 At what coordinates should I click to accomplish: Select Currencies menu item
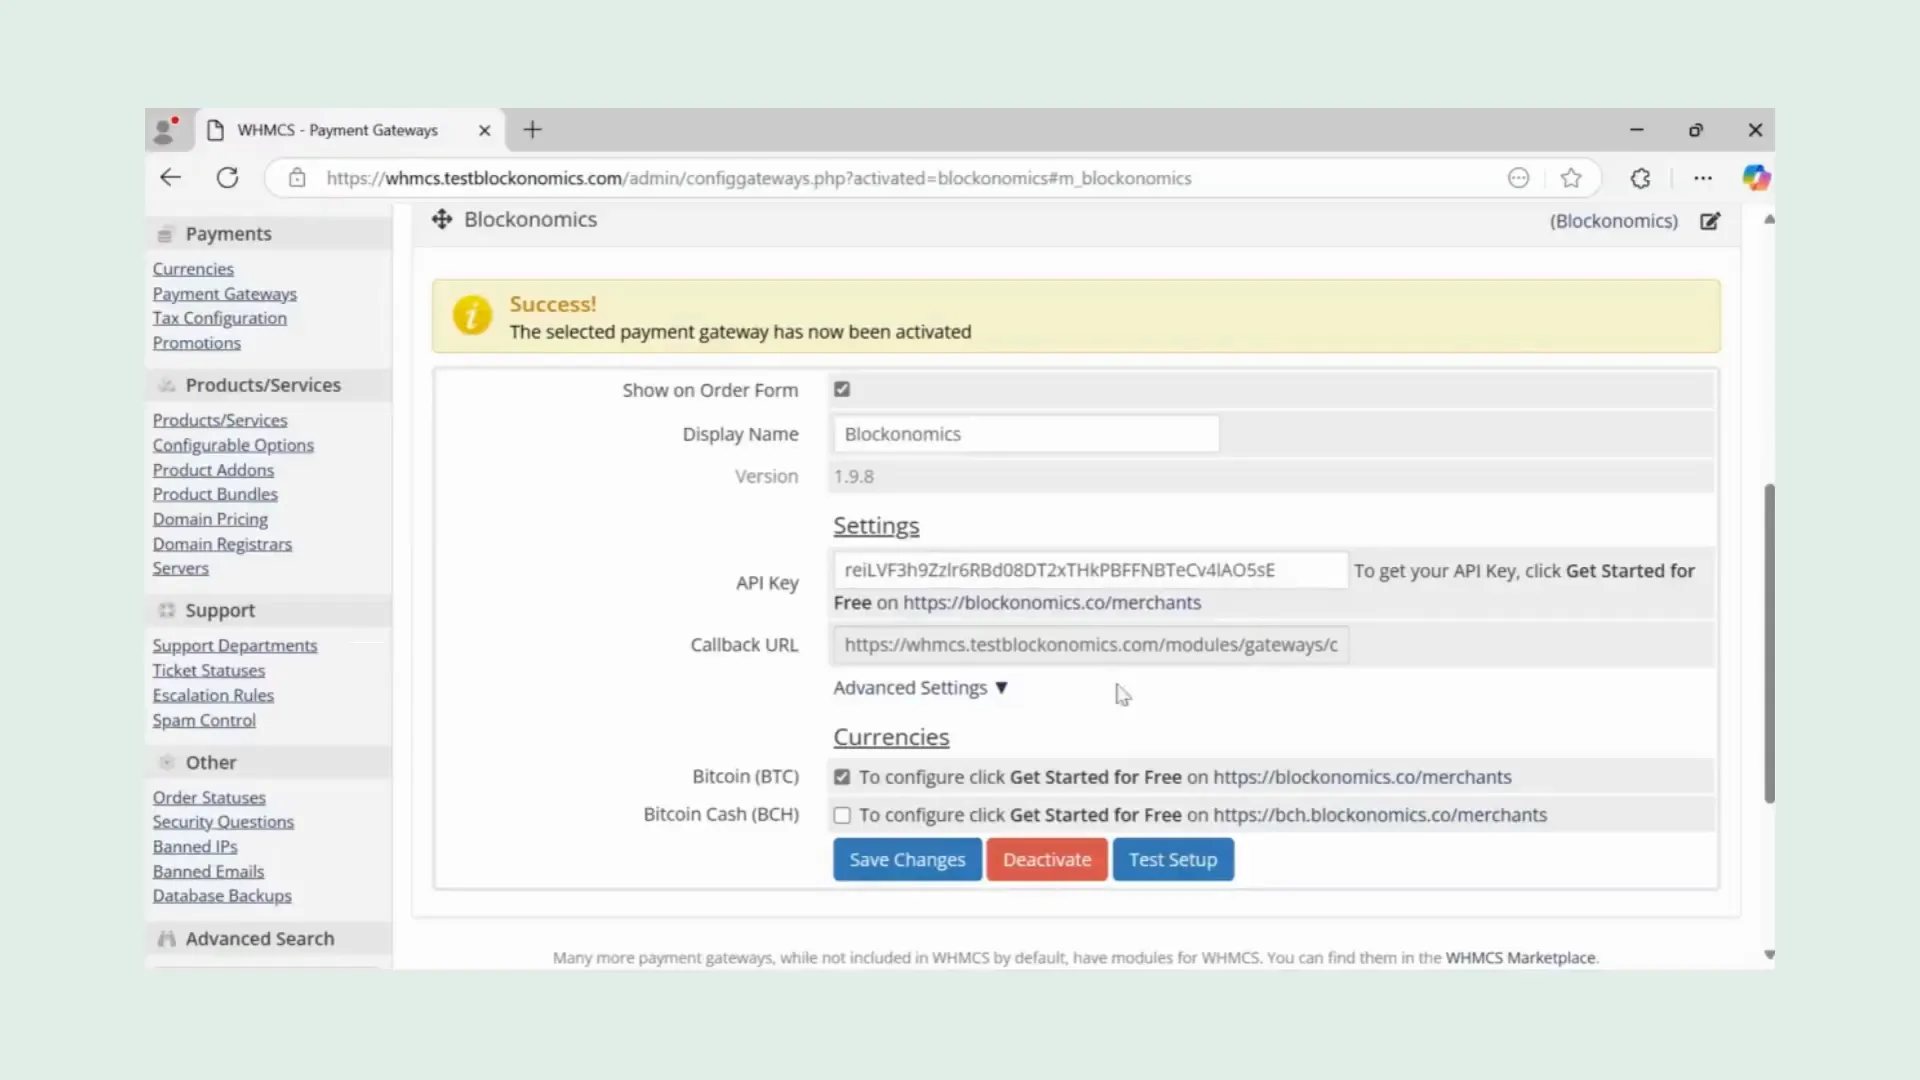coord(193,269)
